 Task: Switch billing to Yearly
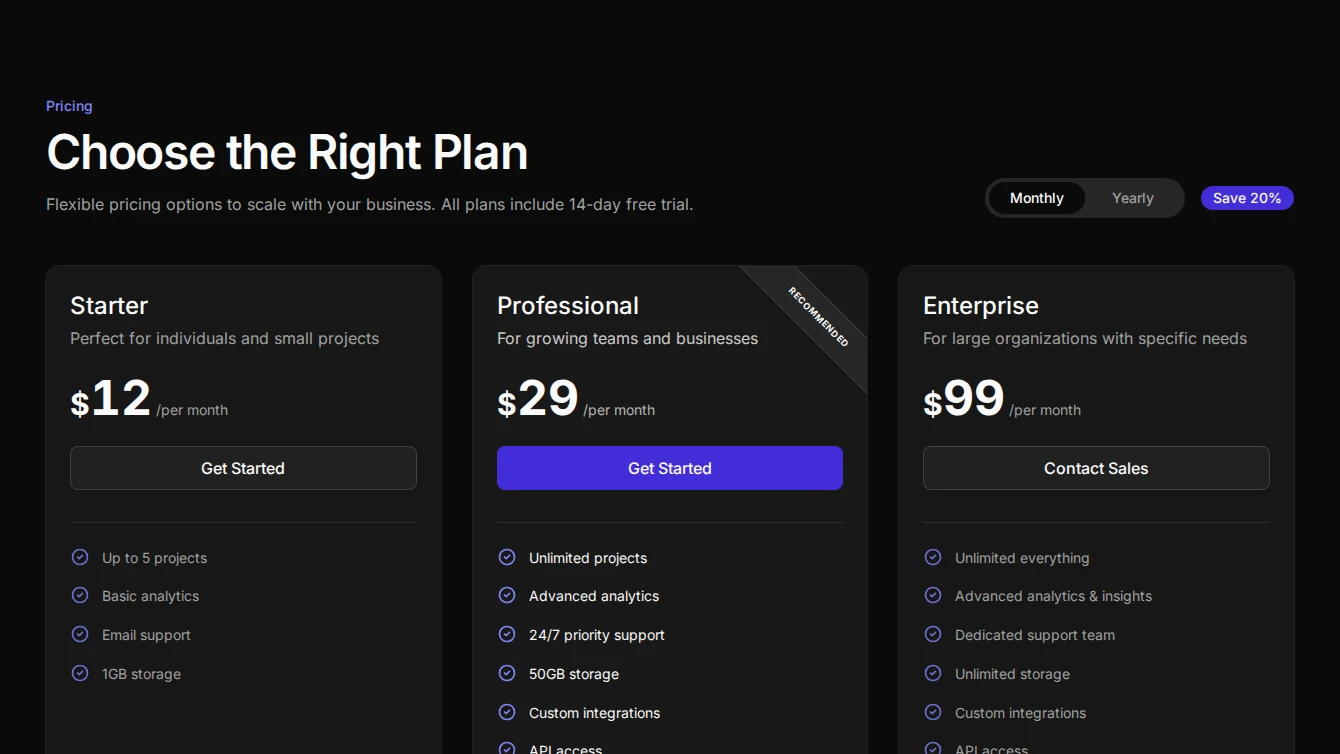1132,198
